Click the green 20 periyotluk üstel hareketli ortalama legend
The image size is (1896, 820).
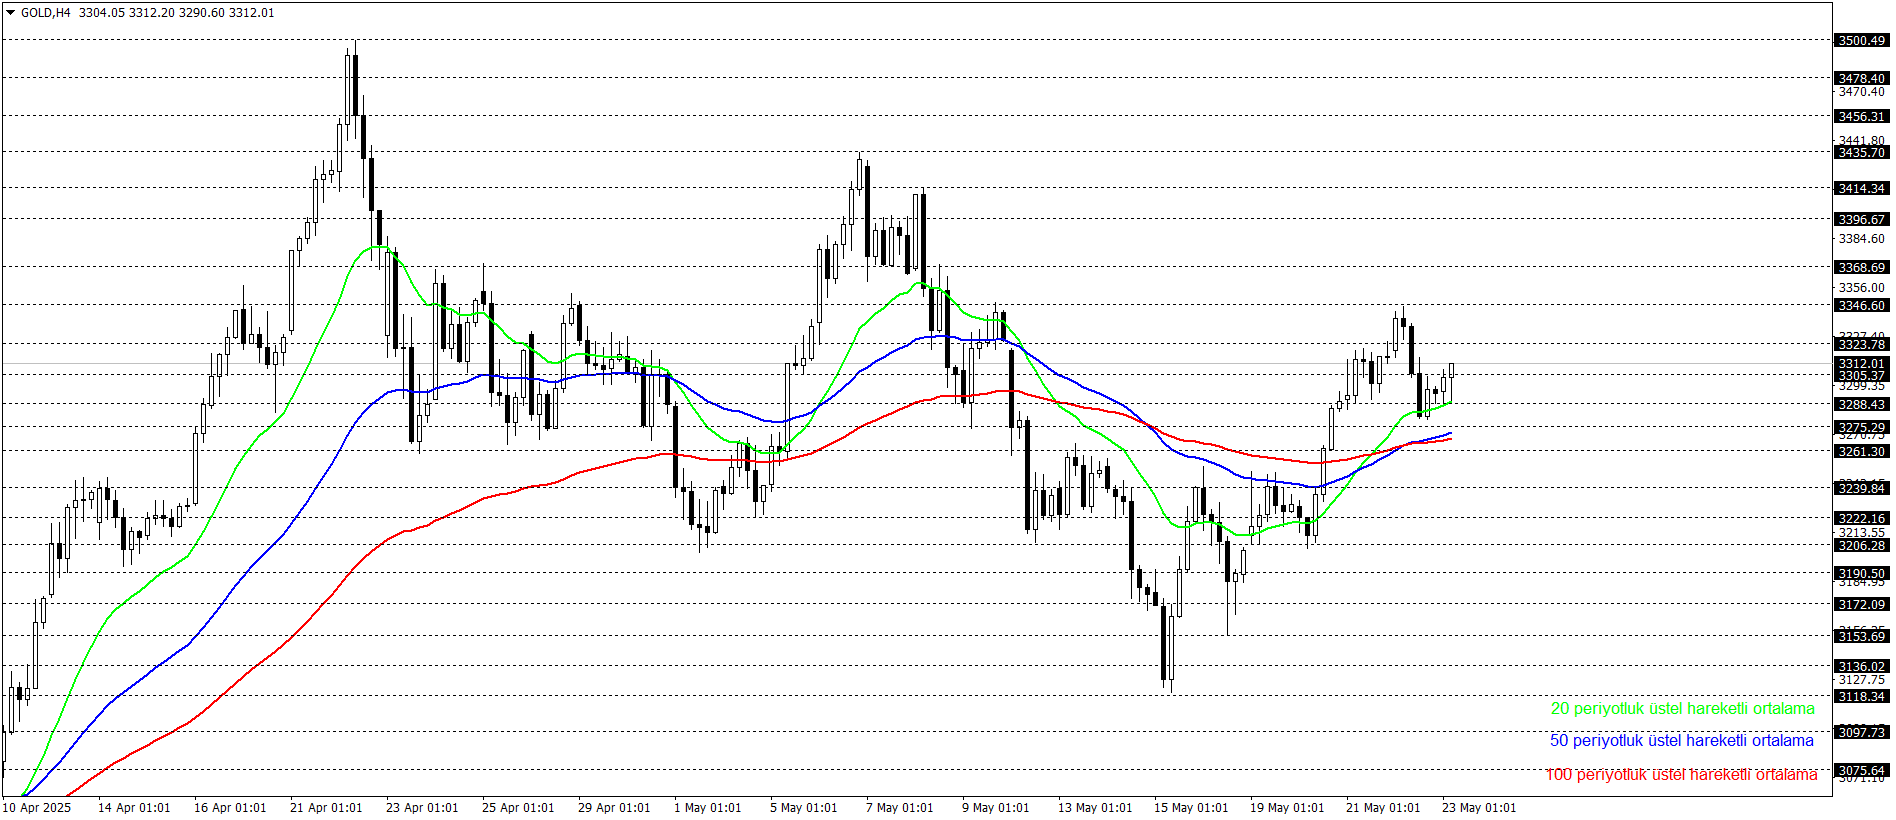1682,709
